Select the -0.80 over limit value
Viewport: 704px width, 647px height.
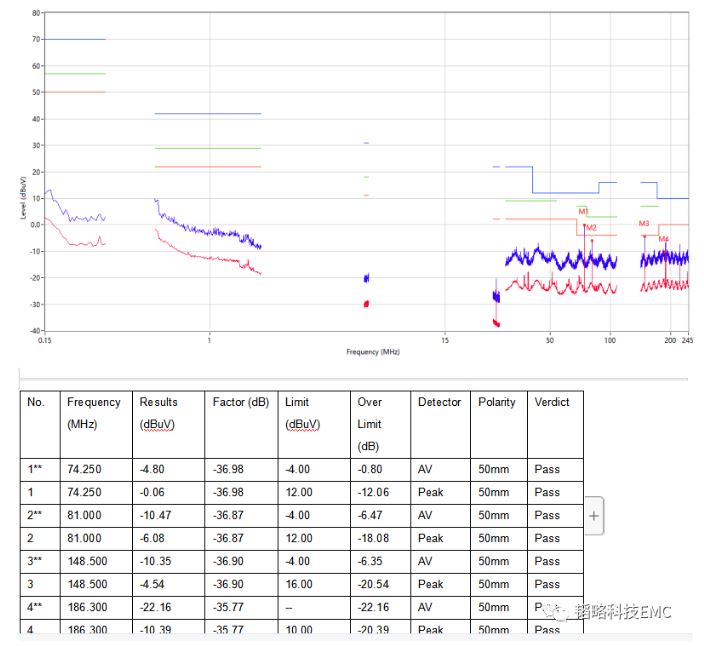click(x=369, y=469)
